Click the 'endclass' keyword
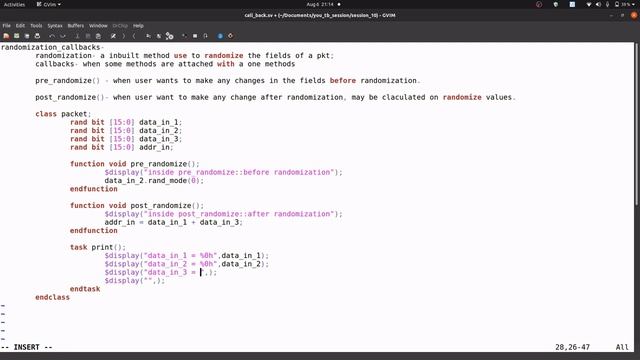640x360 pixels. (x=52, y=297)
